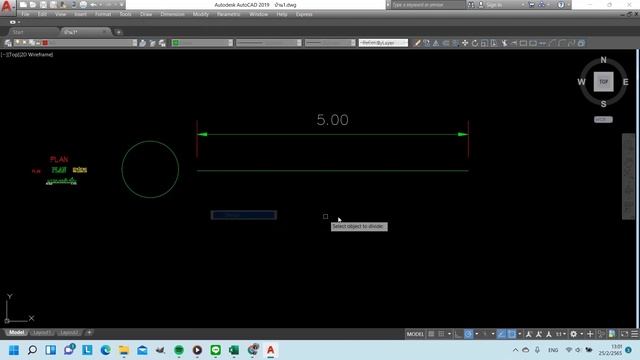Click the Plot printer icon in Quick Access
The height and width of the screenshot is (360, 640).
tap(83, 5)
